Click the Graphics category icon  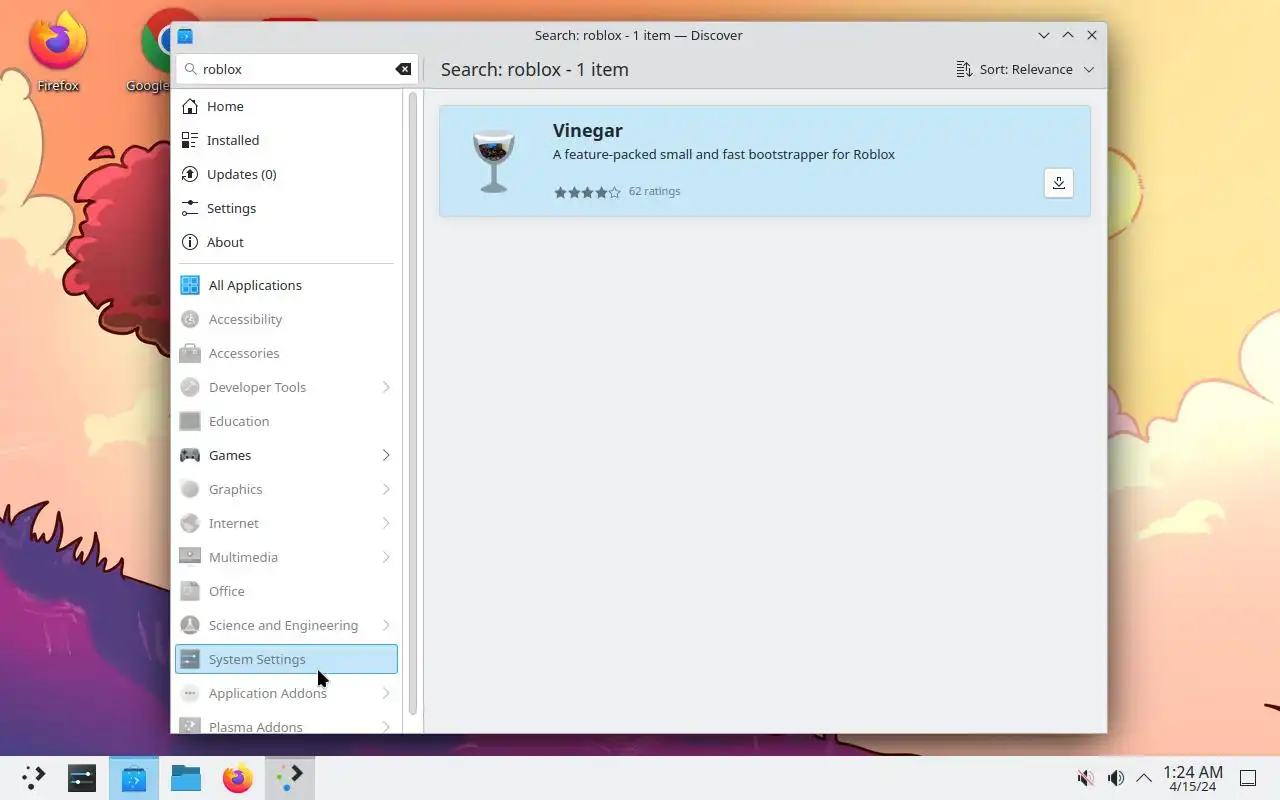190,489
